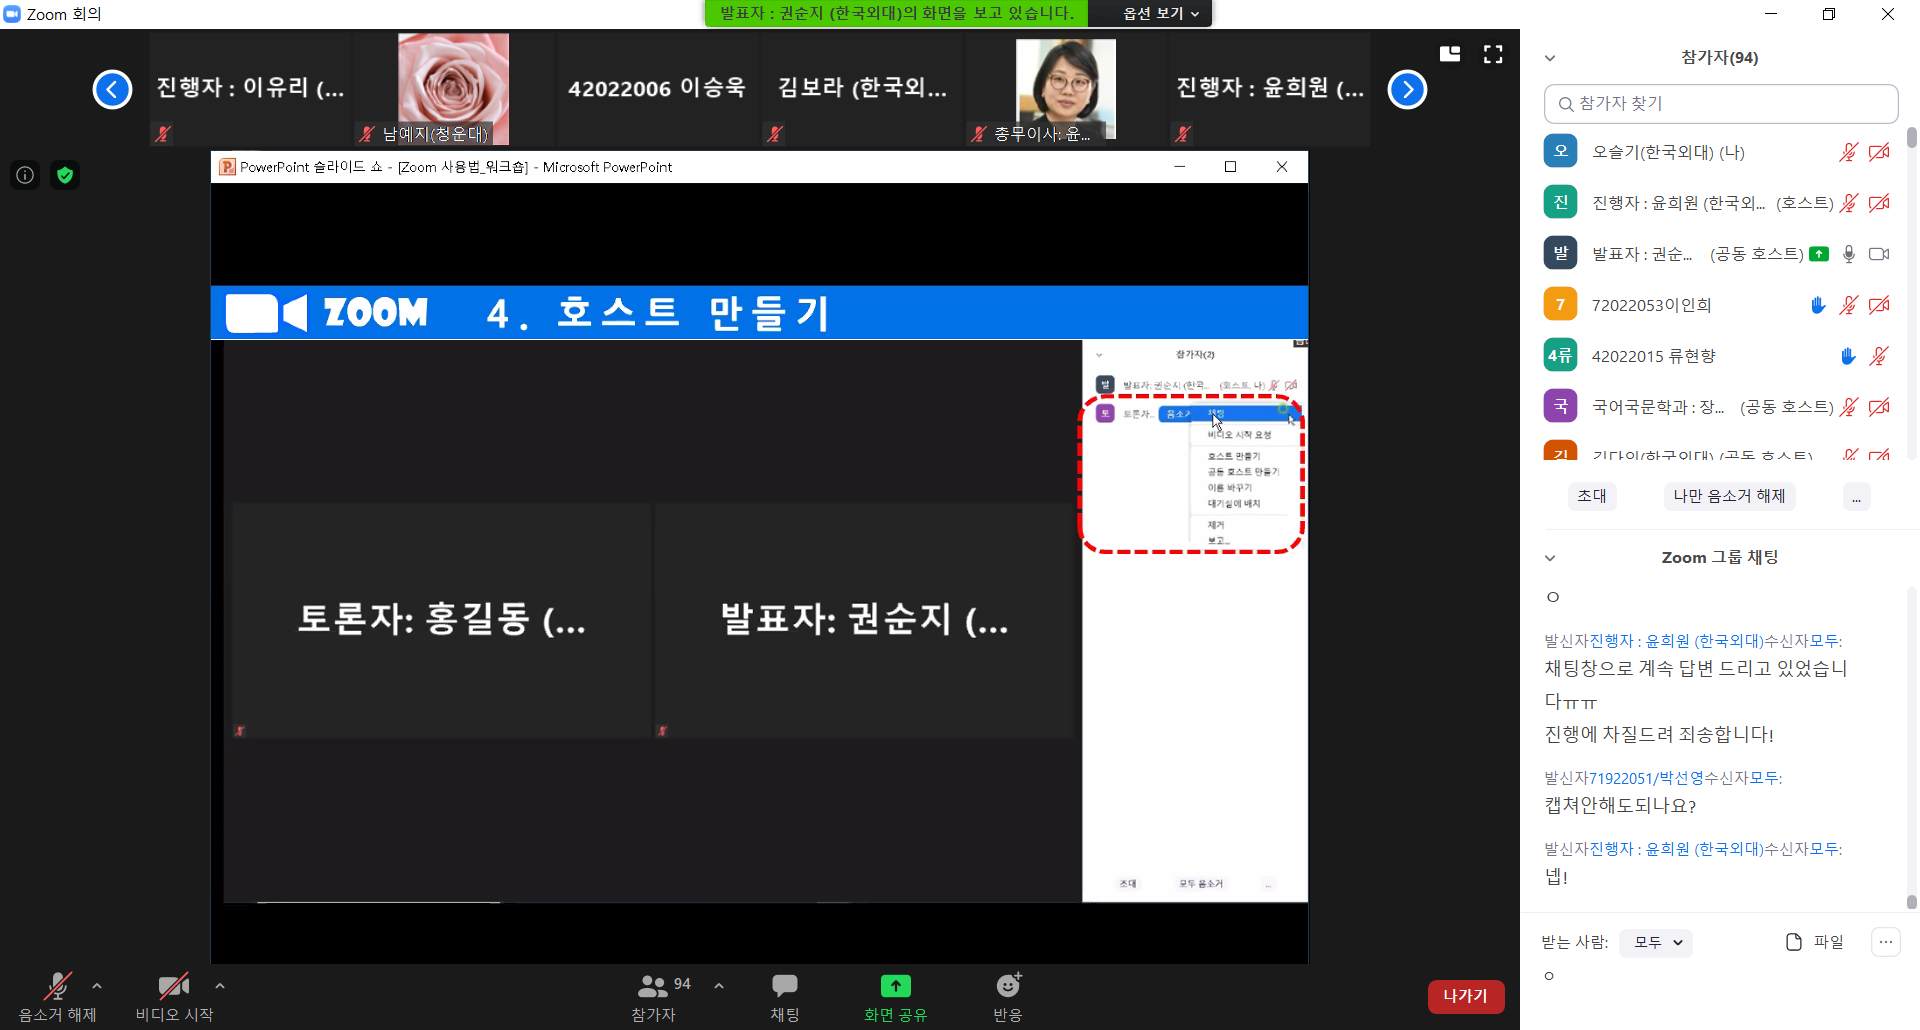Viewport: 1920px width, 1030px height.
Task: Click the 초대 invite button
Action: click(1592, 496)
